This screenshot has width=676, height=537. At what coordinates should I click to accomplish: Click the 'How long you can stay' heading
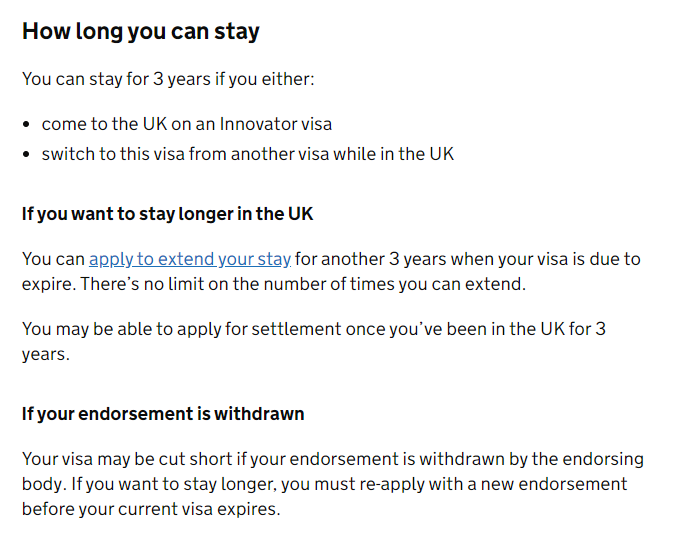[141, 32]
